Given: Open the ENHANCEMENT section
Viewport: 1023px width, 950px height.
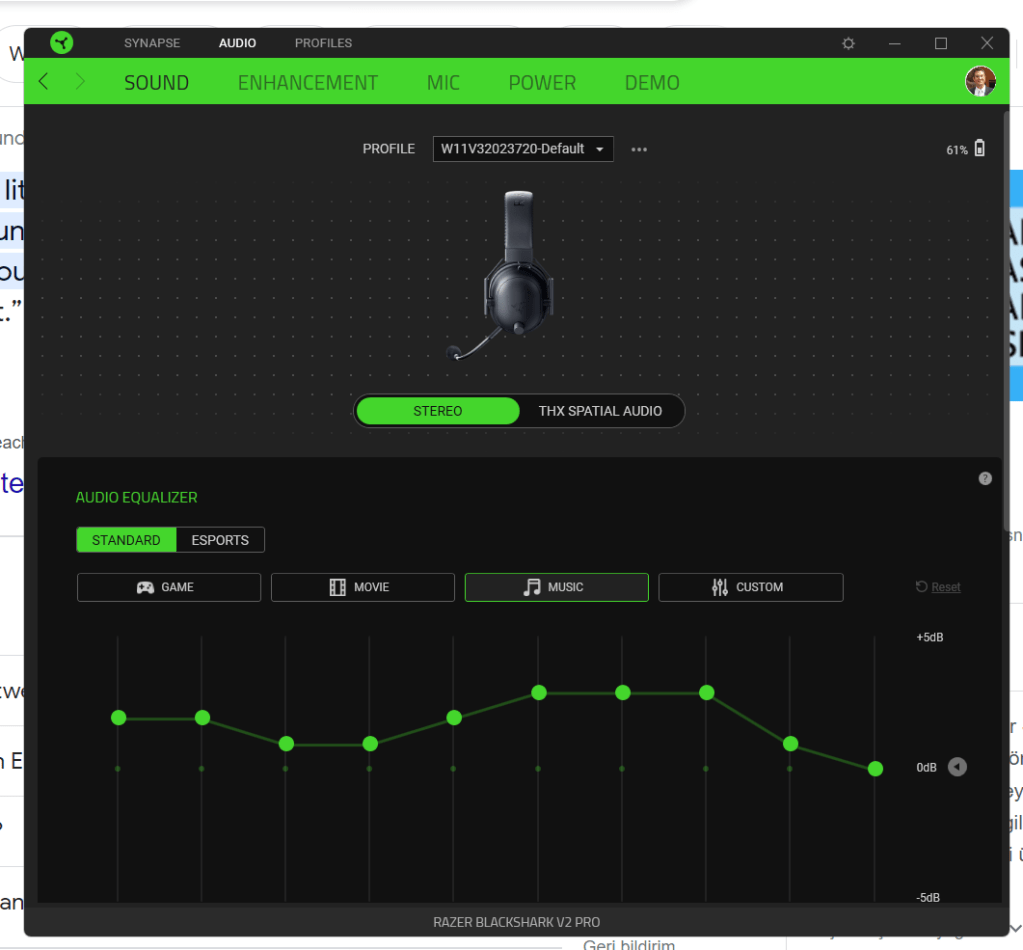Looking at the screenshot, I should click(x=307, y=83).
